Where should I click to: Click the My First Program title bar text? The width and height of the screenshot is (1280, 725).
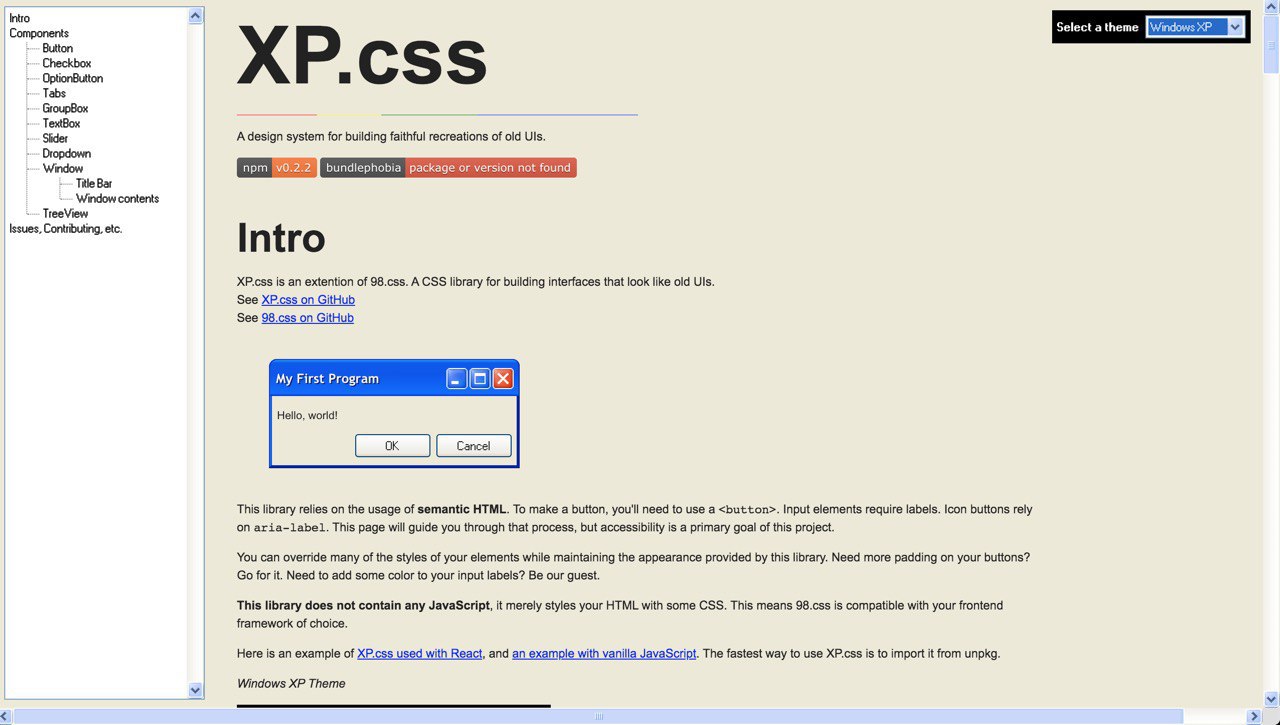click(327, 379)
